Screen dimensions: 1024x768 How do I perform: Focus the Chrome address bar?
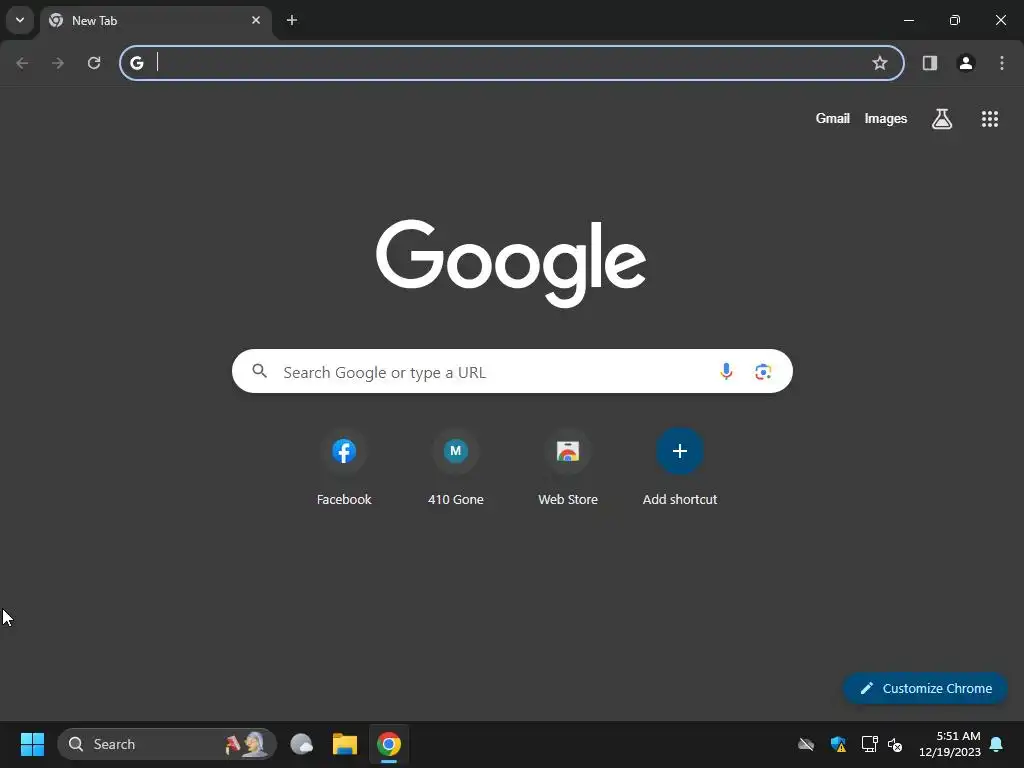pos(512,63)
